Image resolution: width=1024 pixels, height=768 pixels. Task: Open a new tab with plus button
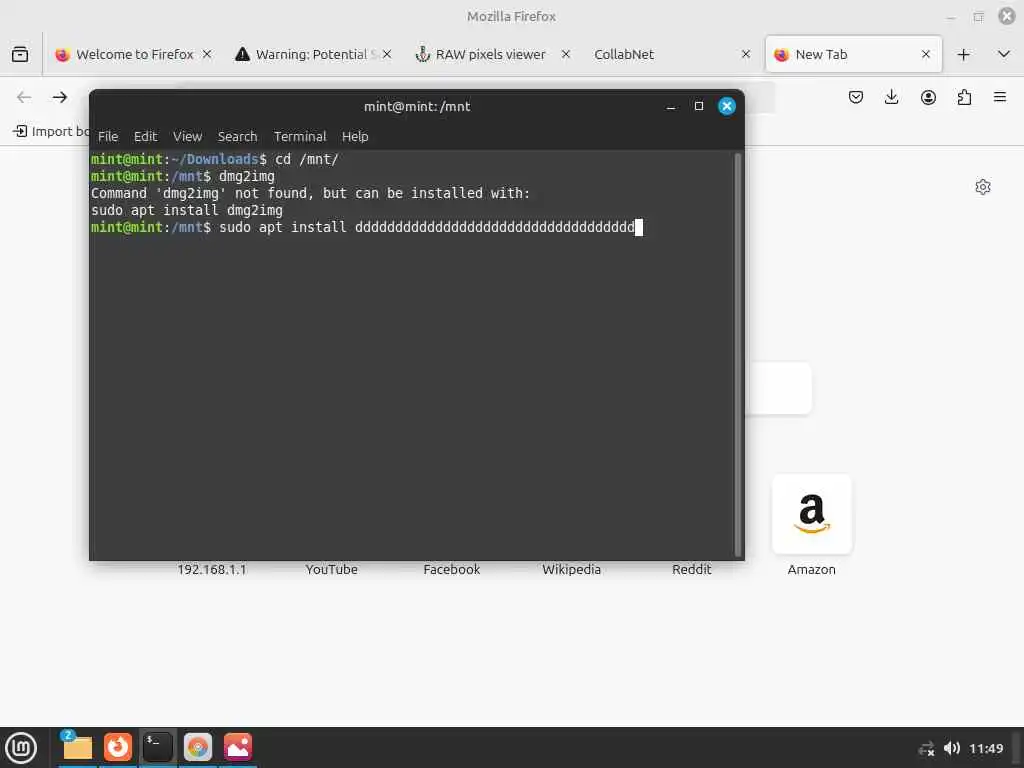pyautogui.click(x=963, y=55)
